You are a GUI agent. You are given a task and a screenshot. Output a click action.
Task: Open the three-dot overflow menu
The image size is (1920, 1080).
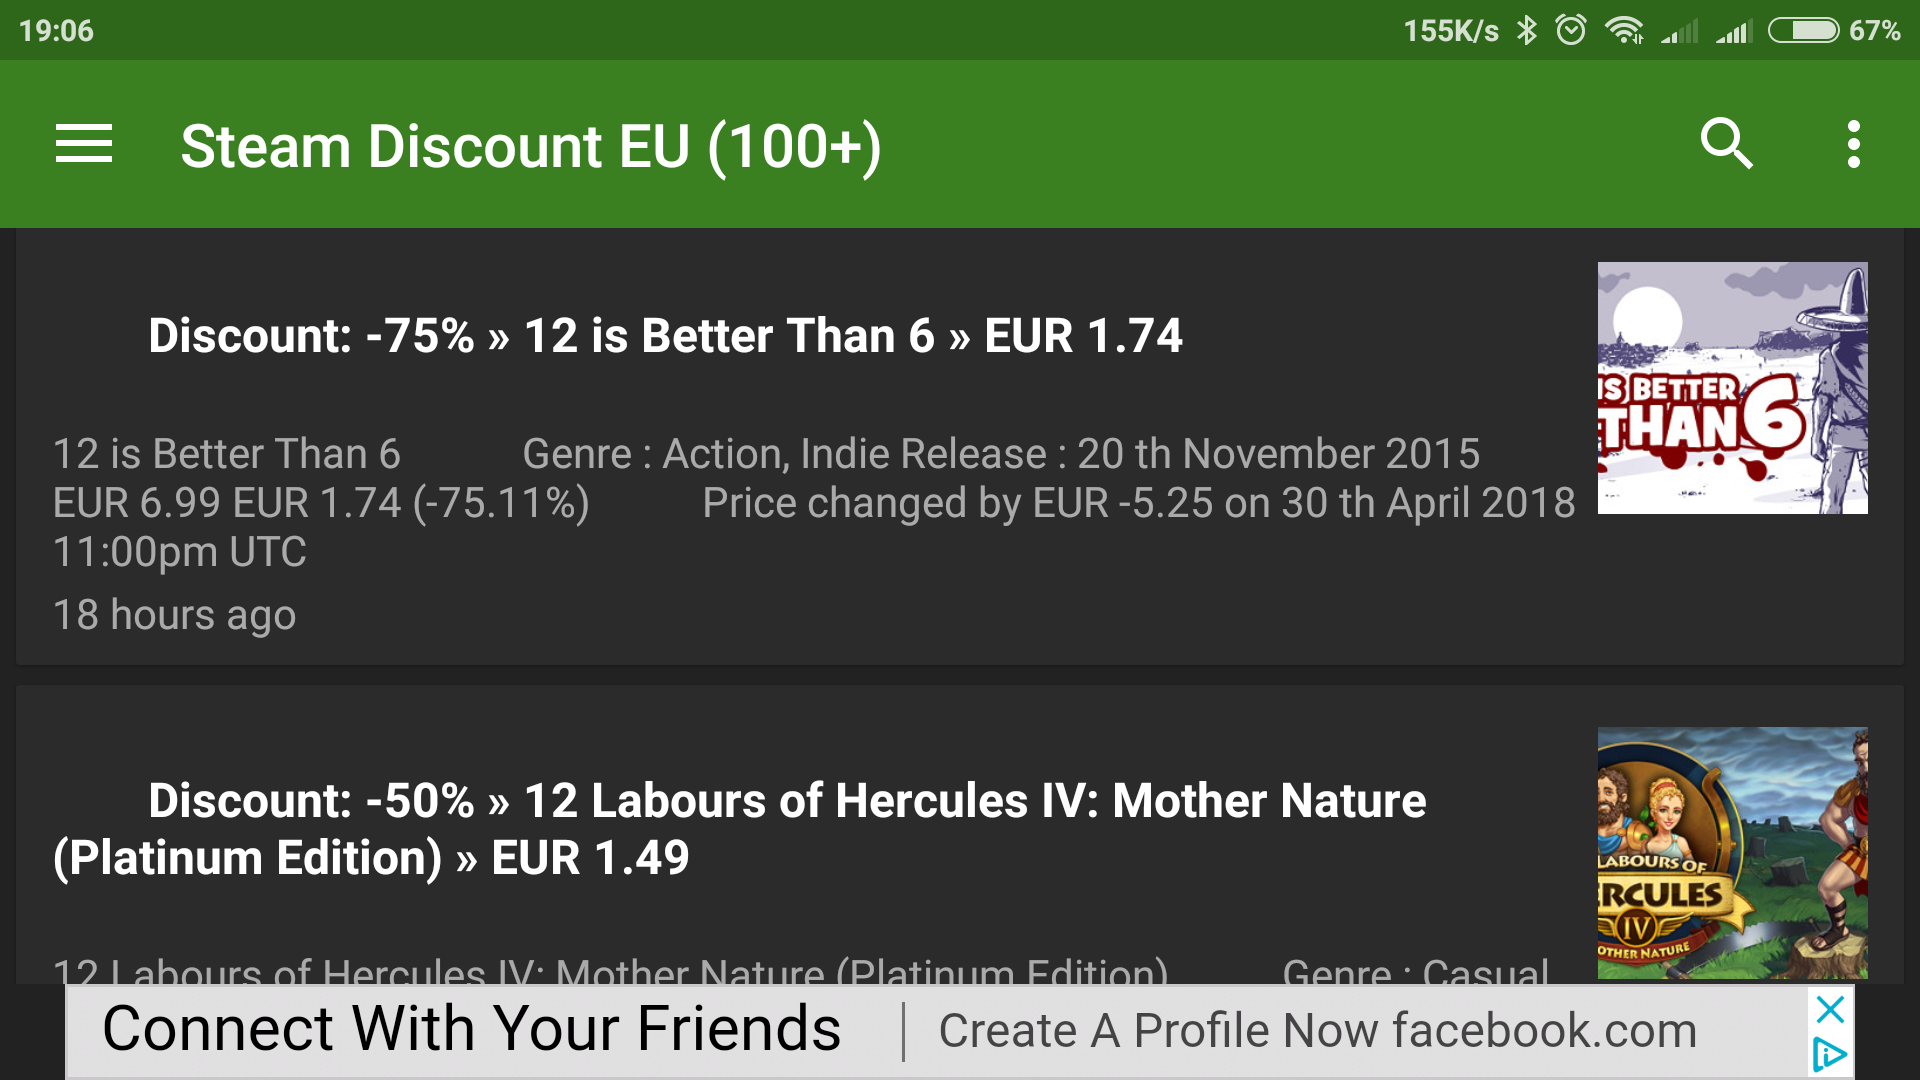(x=1853, y=145)
